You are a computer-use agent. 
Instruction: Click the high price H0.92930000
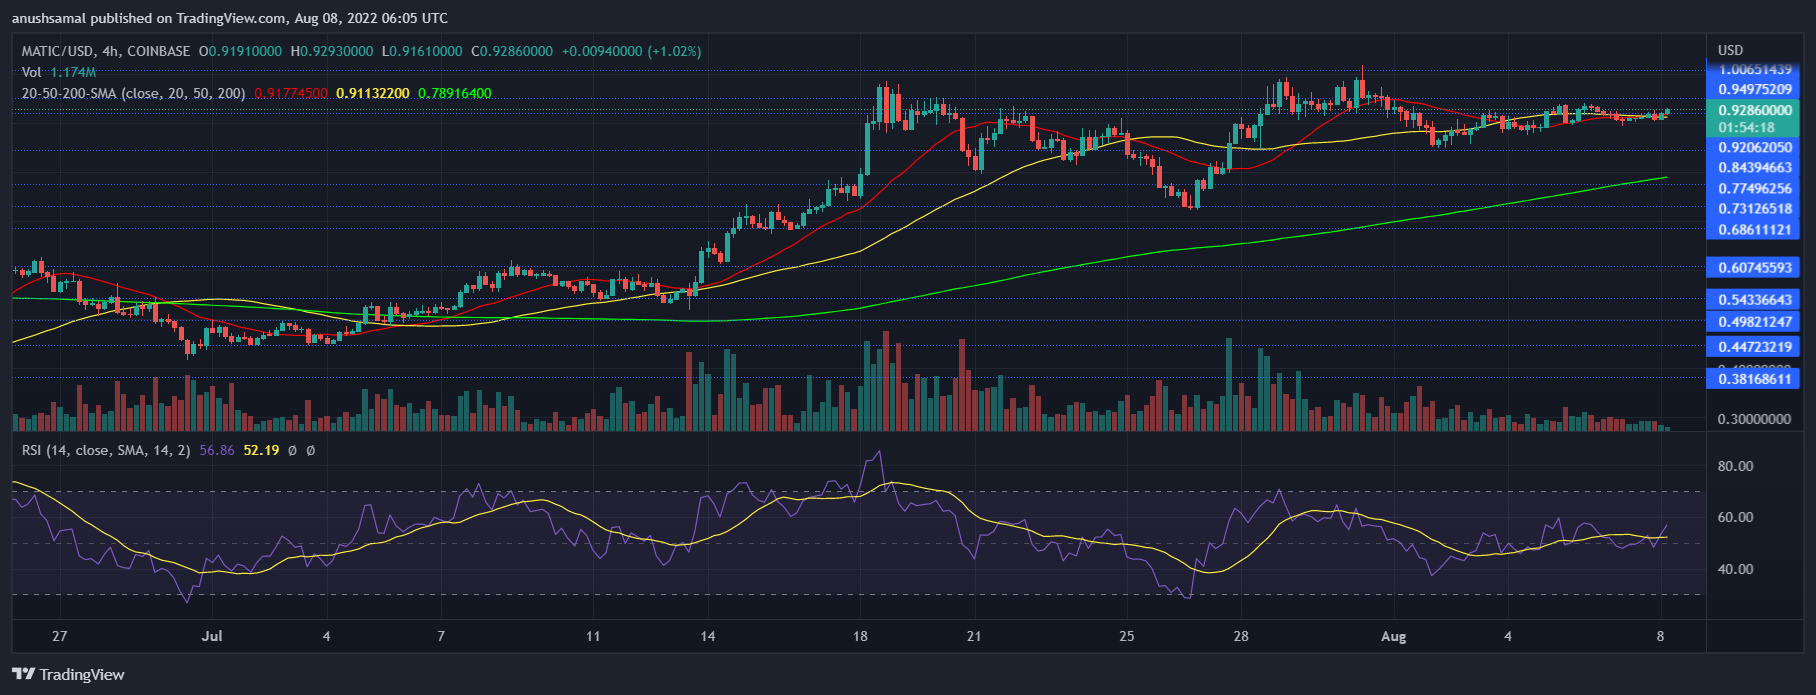point(331,51)
